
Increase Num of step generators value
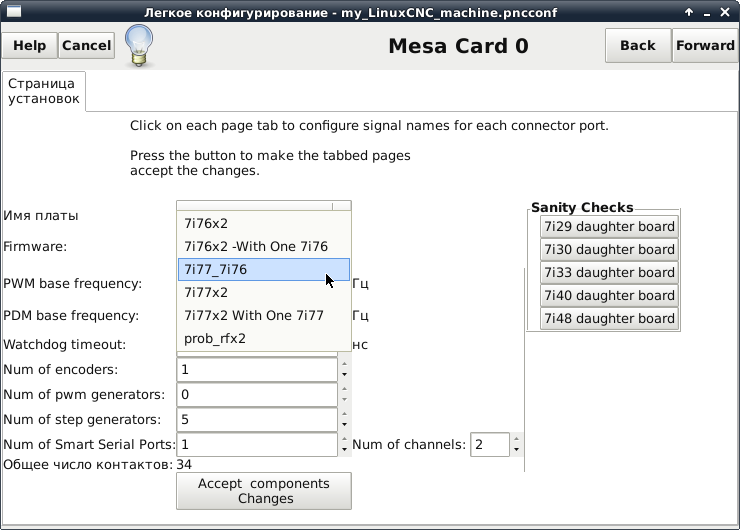344,415
